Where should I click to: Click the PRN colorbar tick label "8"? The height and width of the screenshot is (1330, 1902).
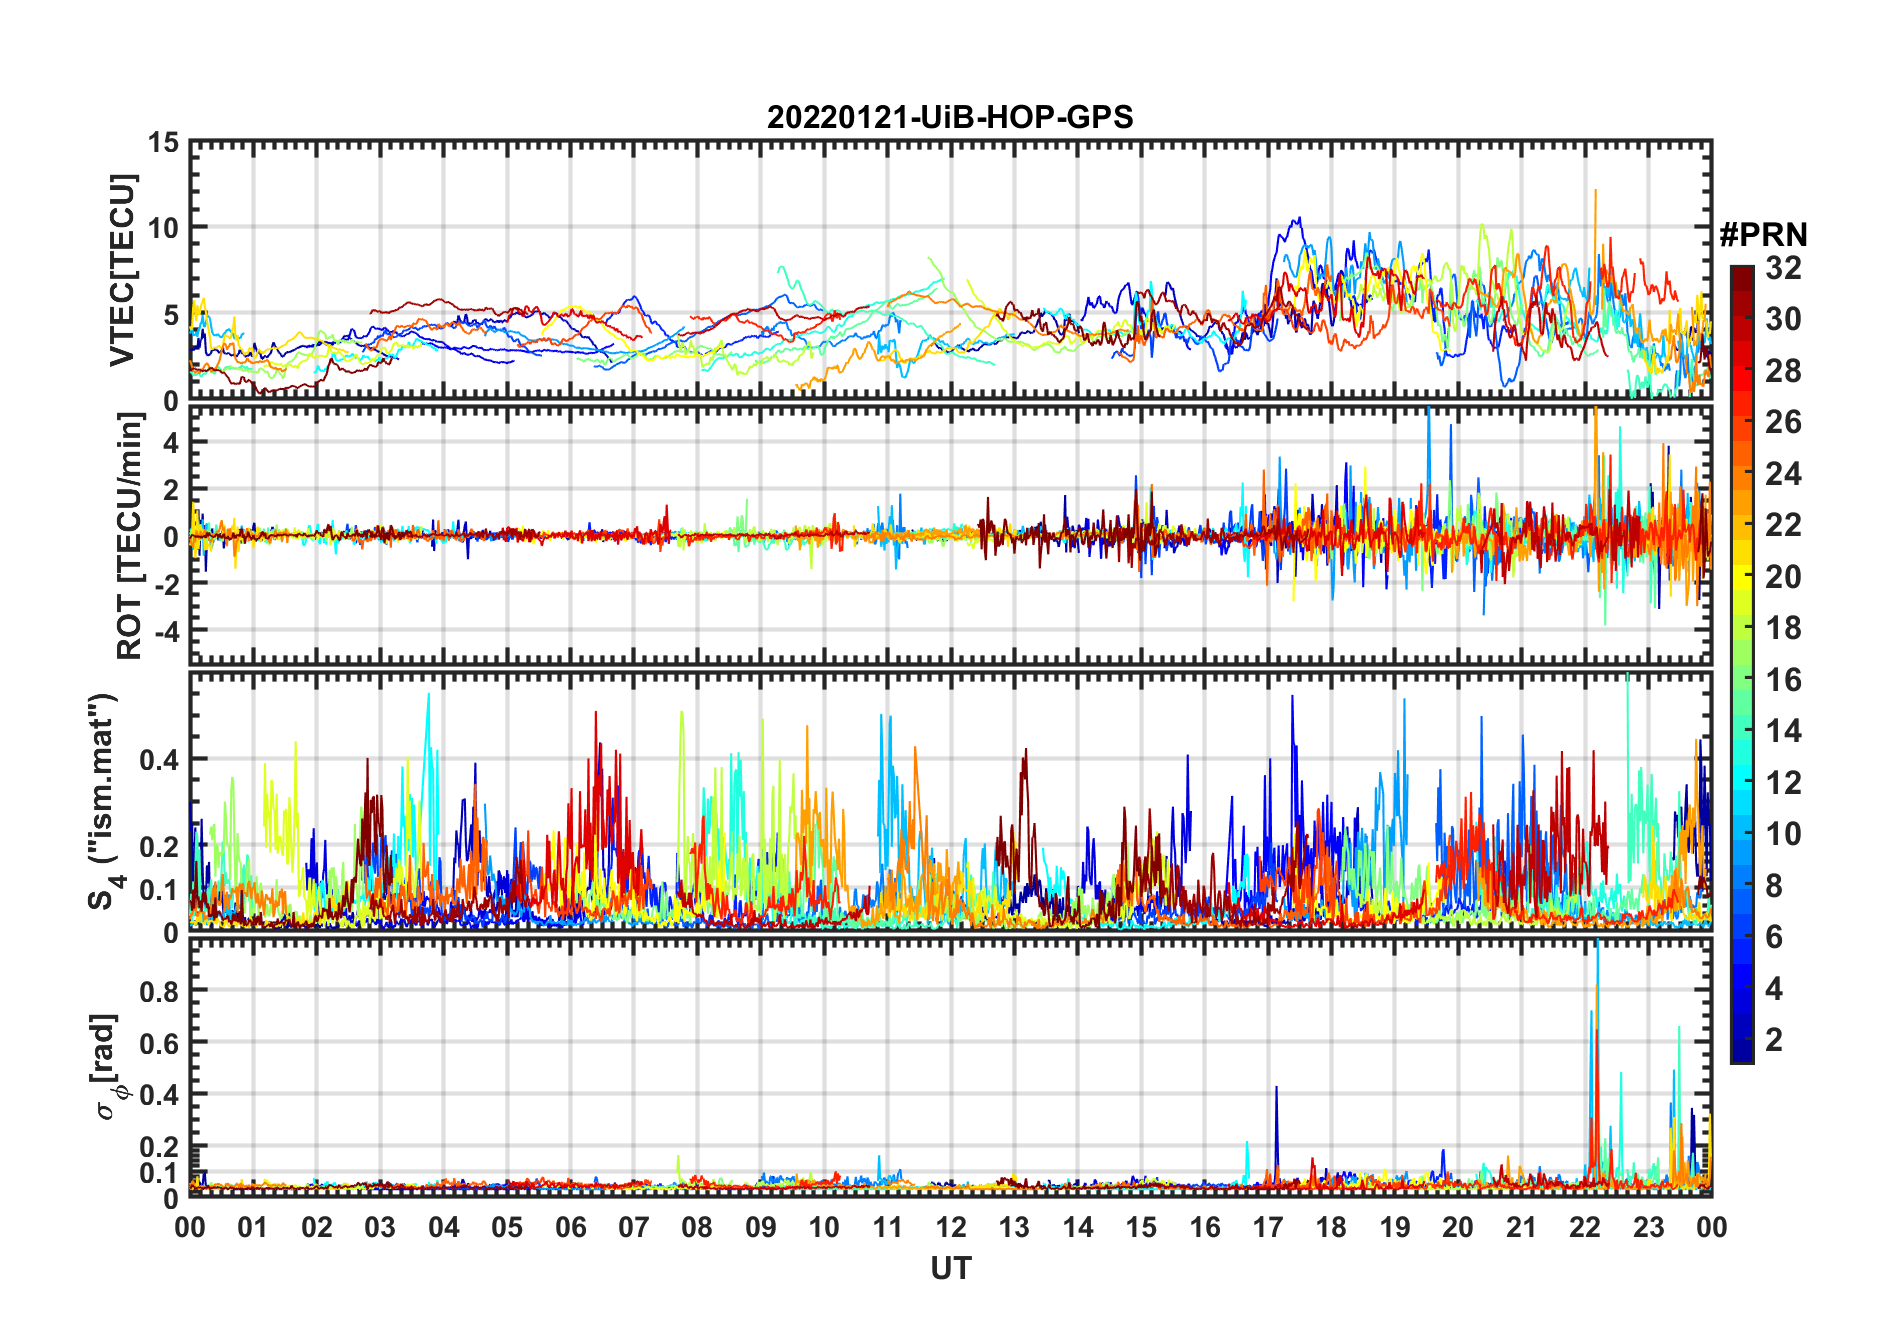pyautogui.click(x=1774, y=886)
